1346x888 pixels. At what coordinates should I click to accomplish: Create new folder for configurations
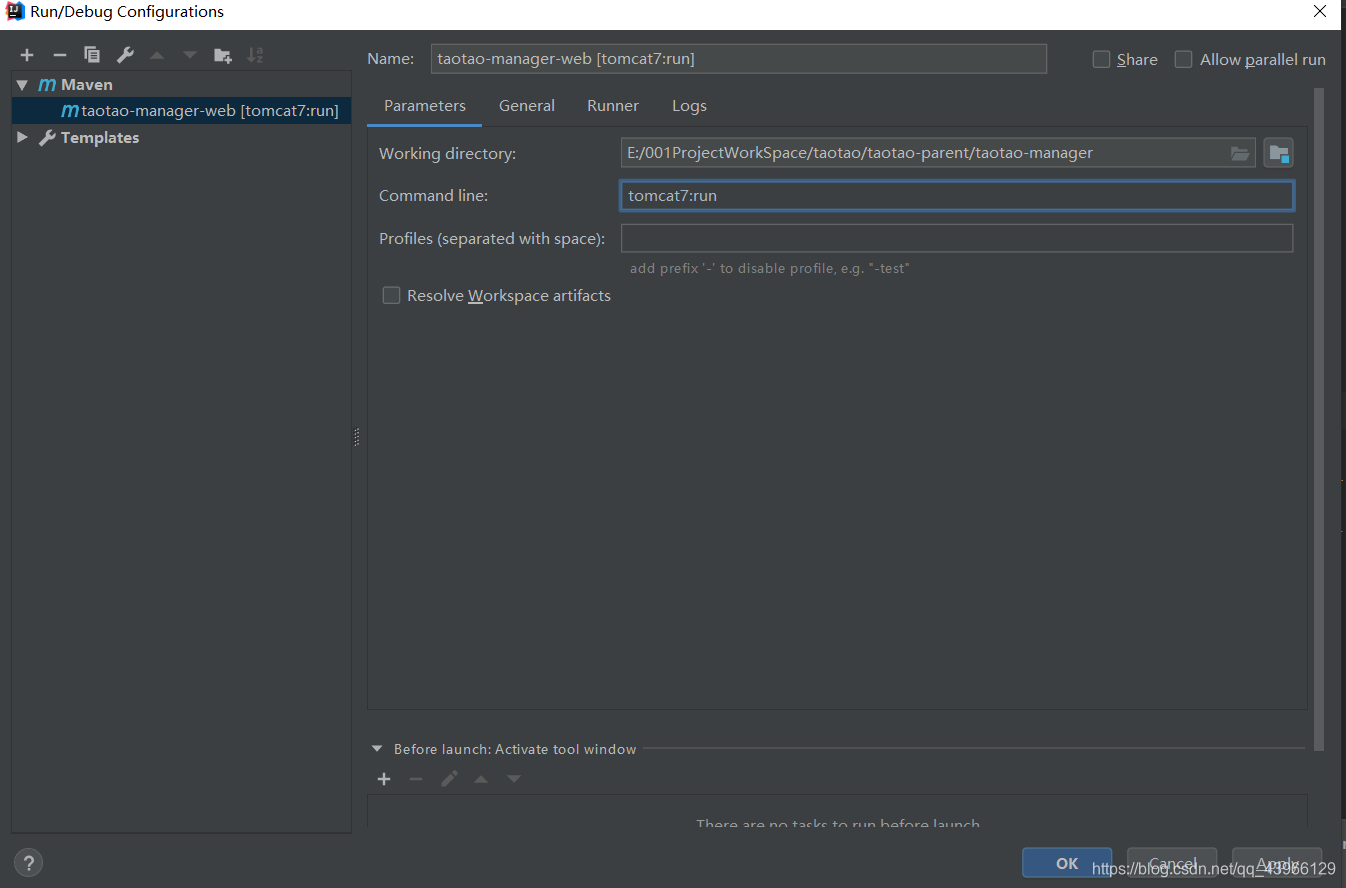[222, 55]
